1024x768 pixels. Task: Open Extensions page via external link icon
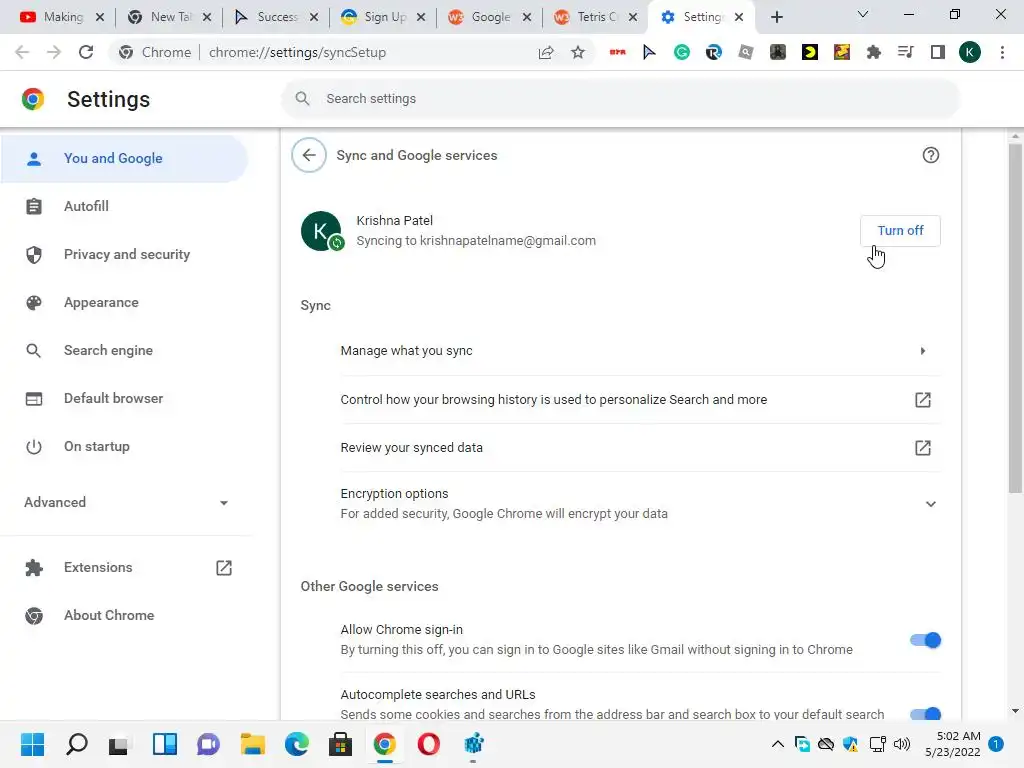pyautogui.click(x=224, y=568)
